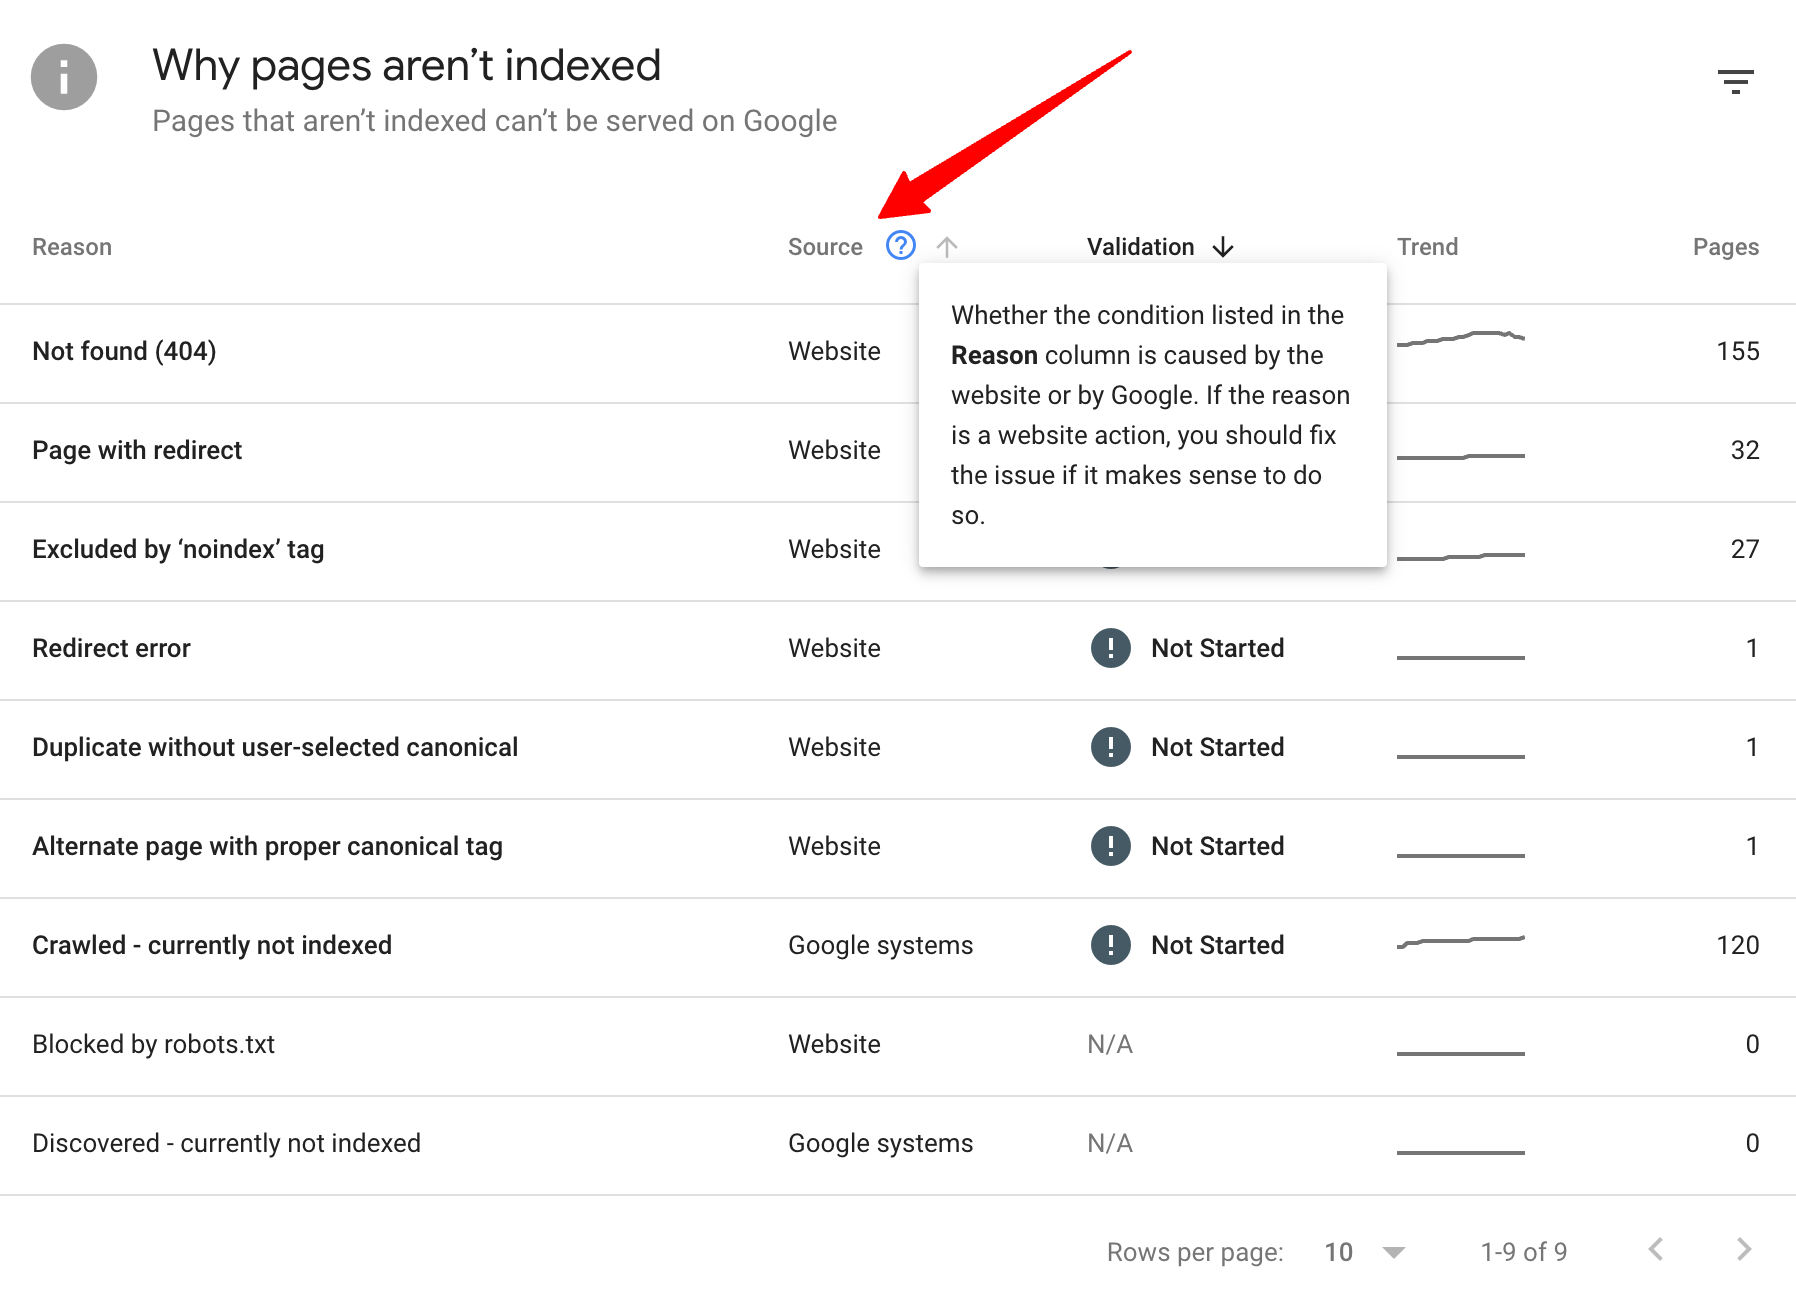Open the Rows per page dropdown
1796x1290 pixels.
point(1365,1251)
